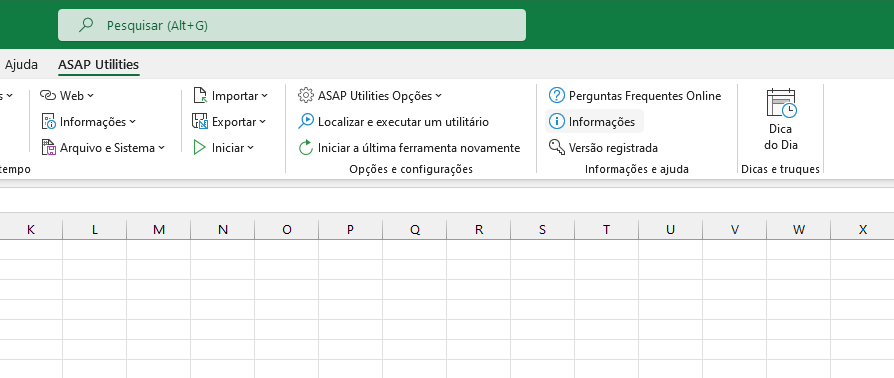Open Dica do Dia label

pos(781,137)
